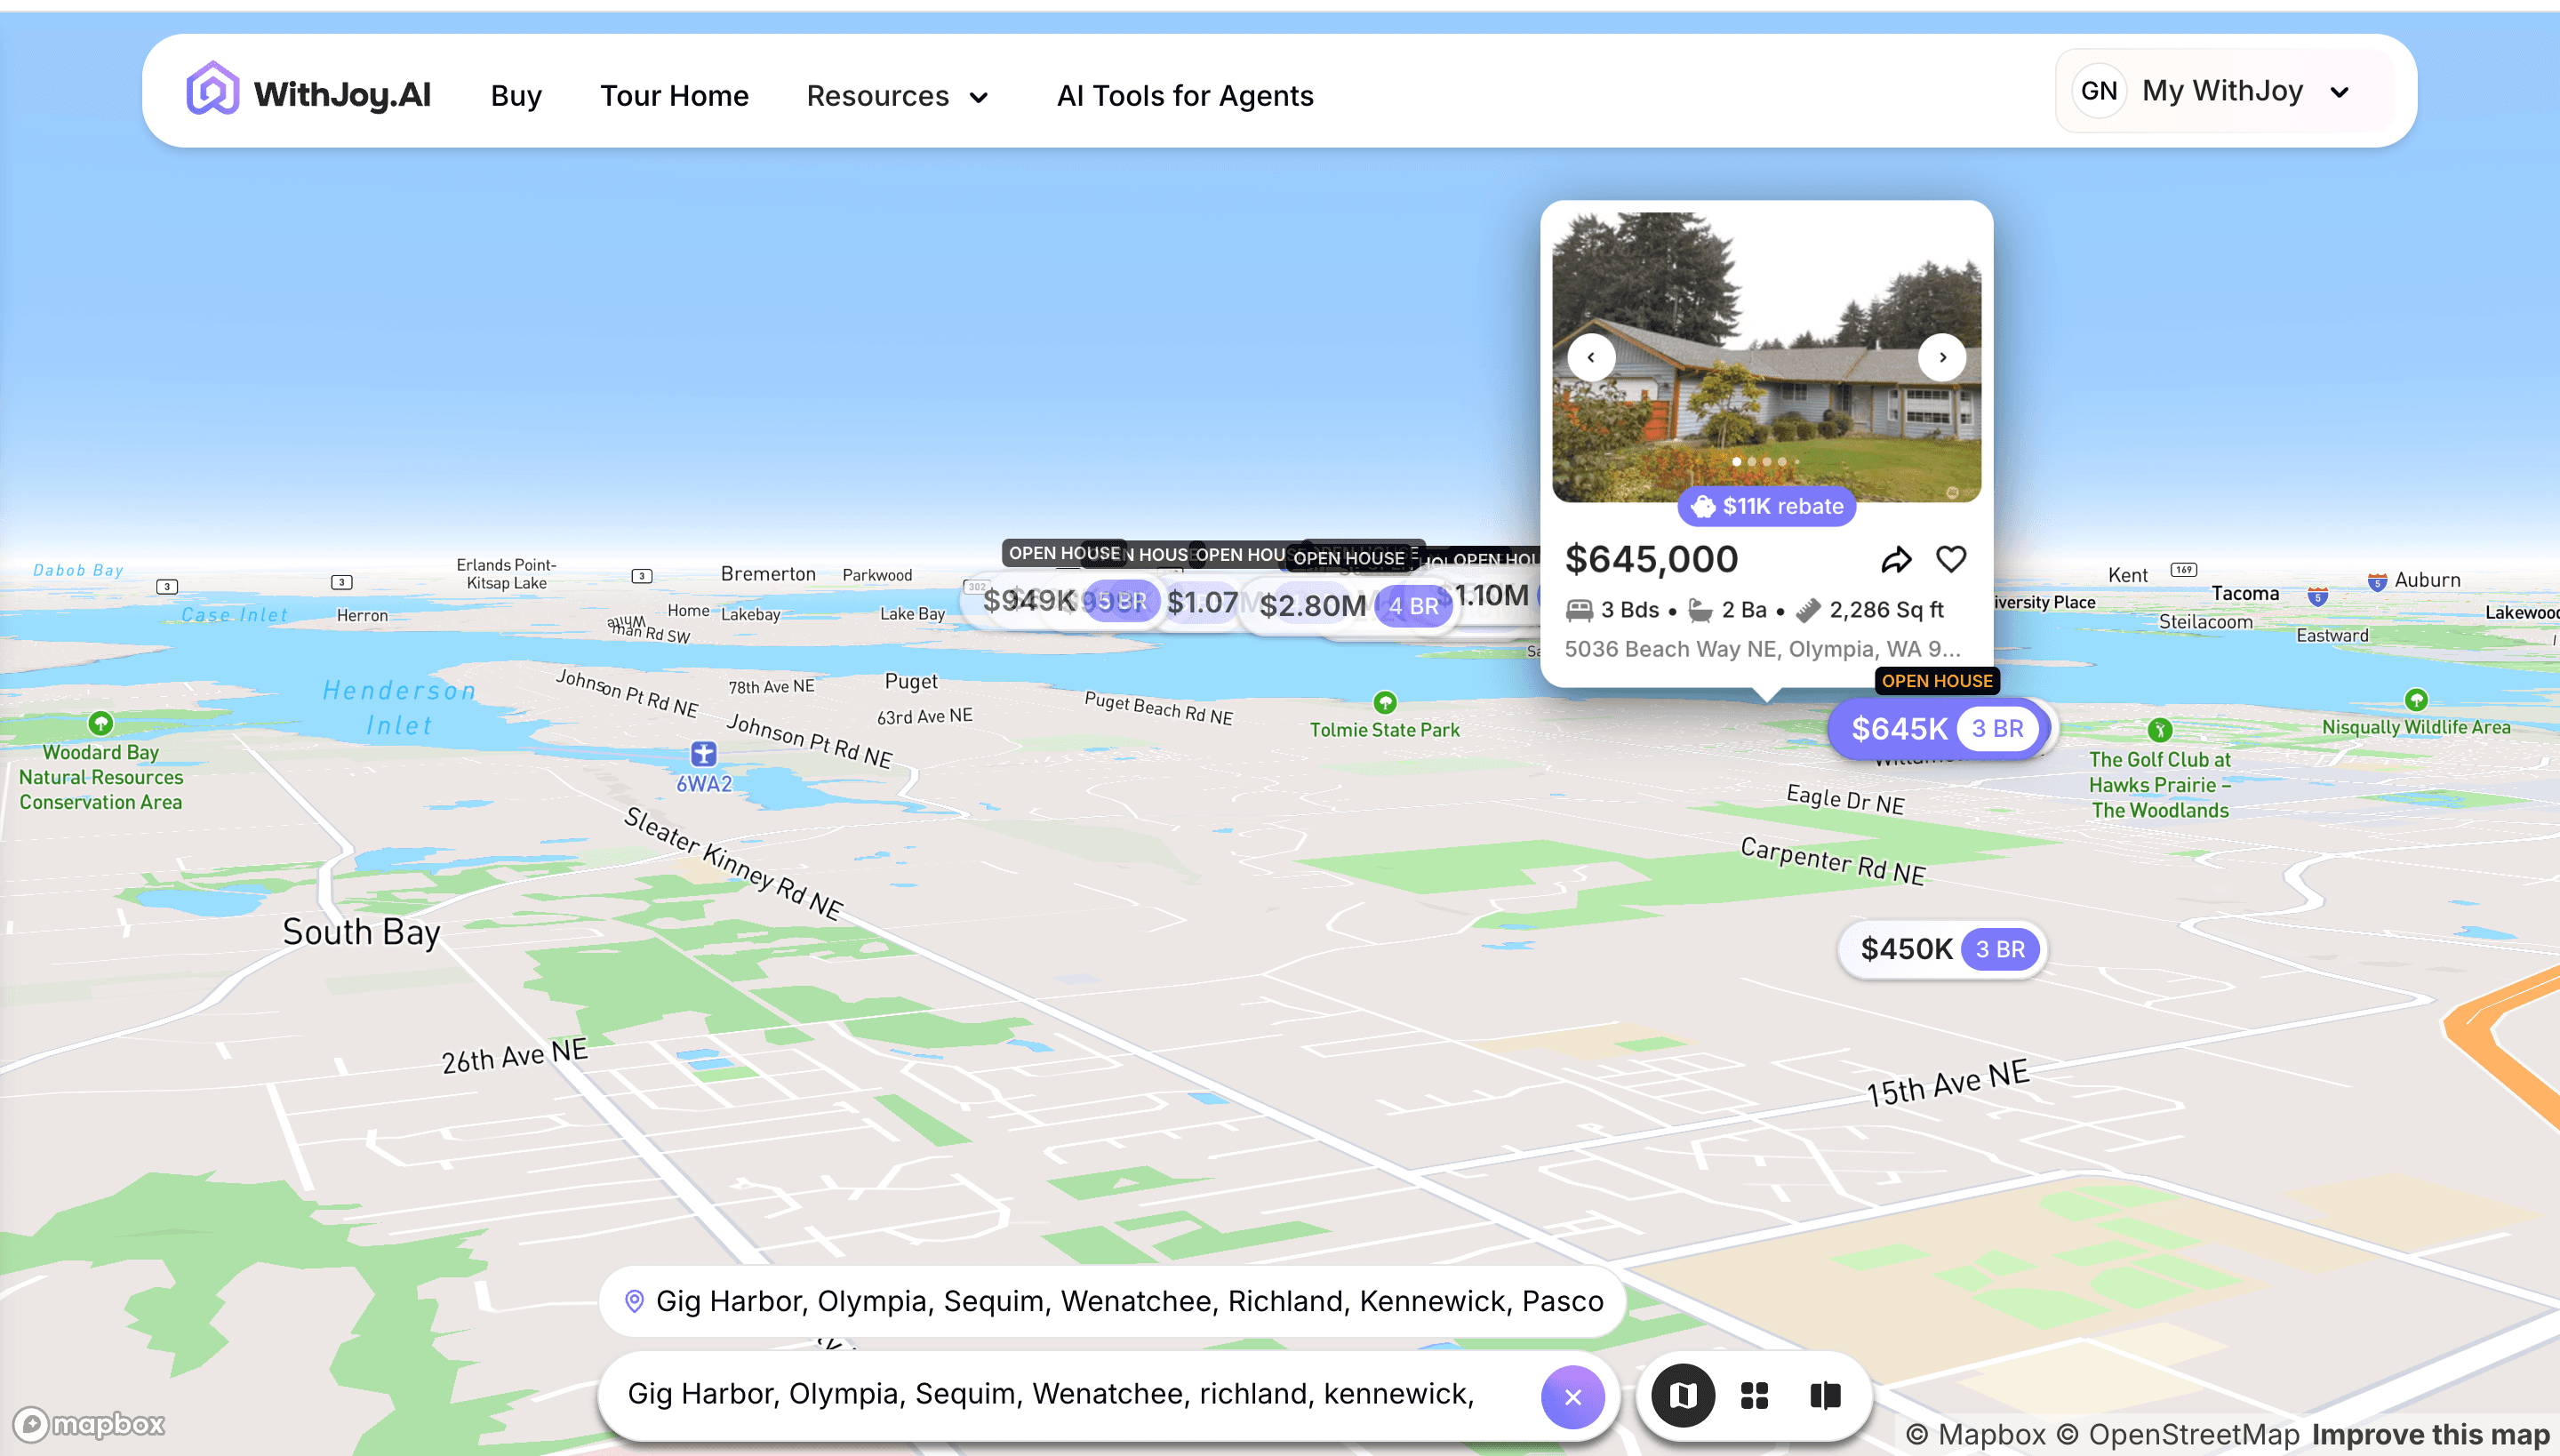This screenshot has height=1456, width=2560.
Task: Select Tour Home in the navigation
Action: point(675,96)
